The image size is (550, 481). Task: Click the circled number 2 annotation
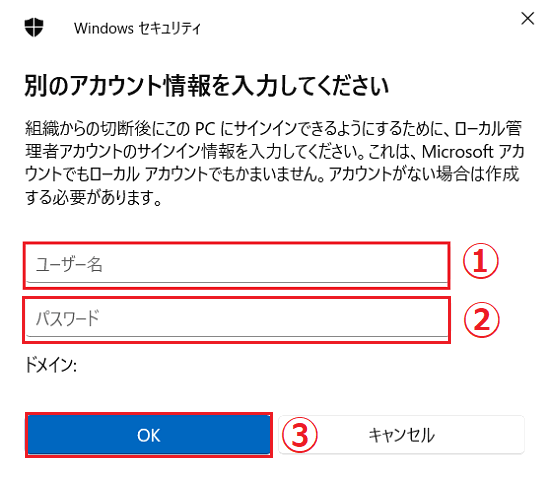pyautogui.click(x=482, y=320)
